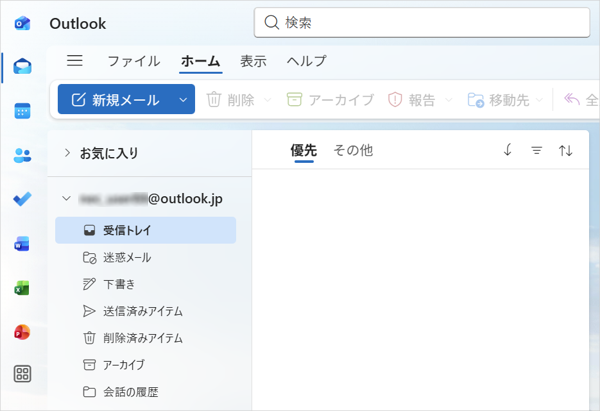Open the People contacts icon
Screen dimensions: 600x411
tap(22, 155)
